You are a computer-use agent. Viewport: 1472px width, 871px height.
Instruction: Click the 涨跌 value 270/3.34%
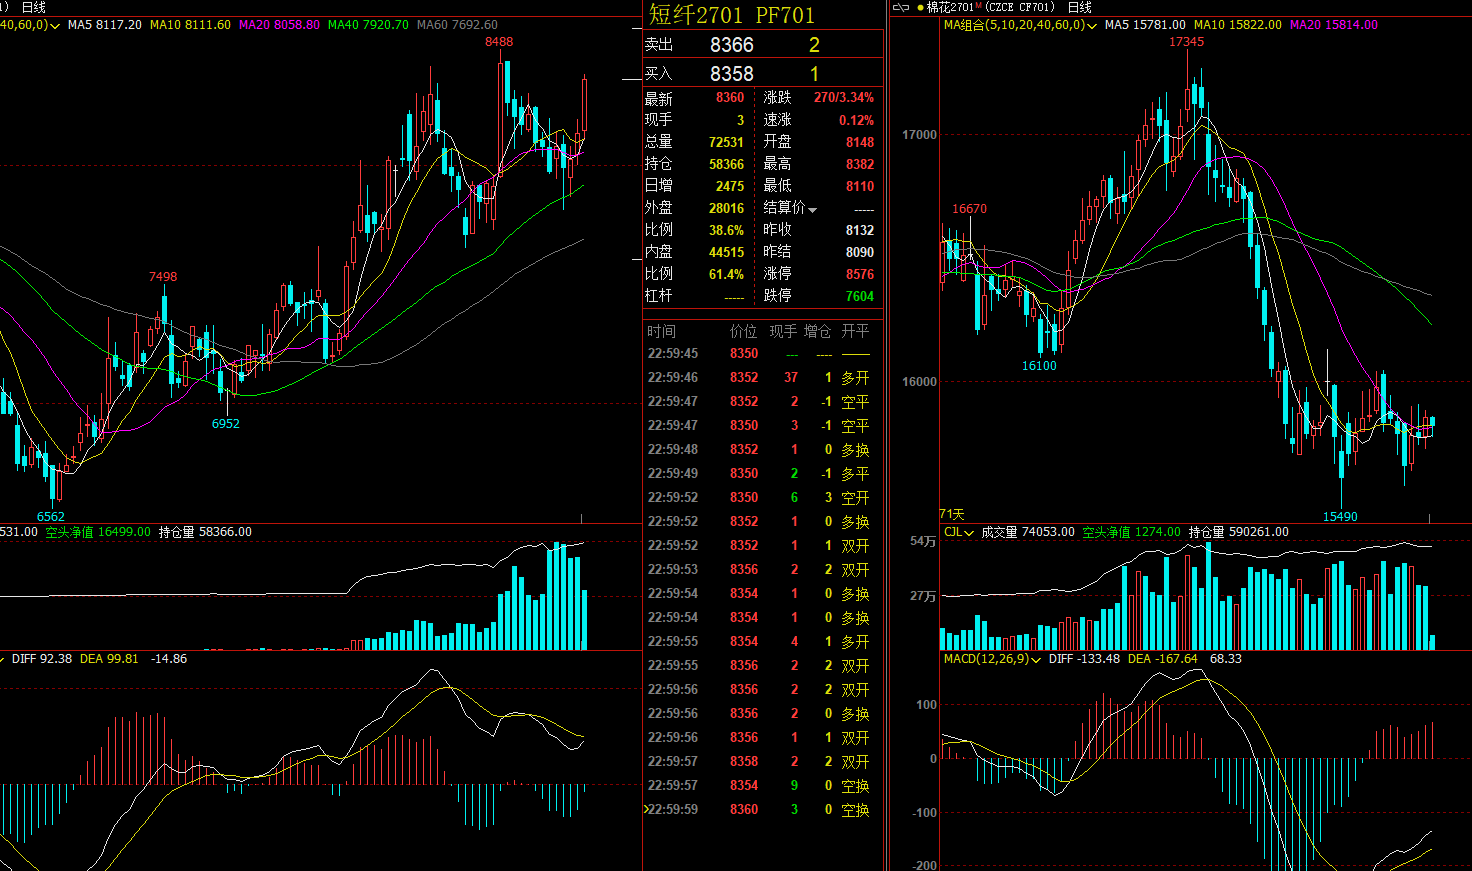point(844,98)
